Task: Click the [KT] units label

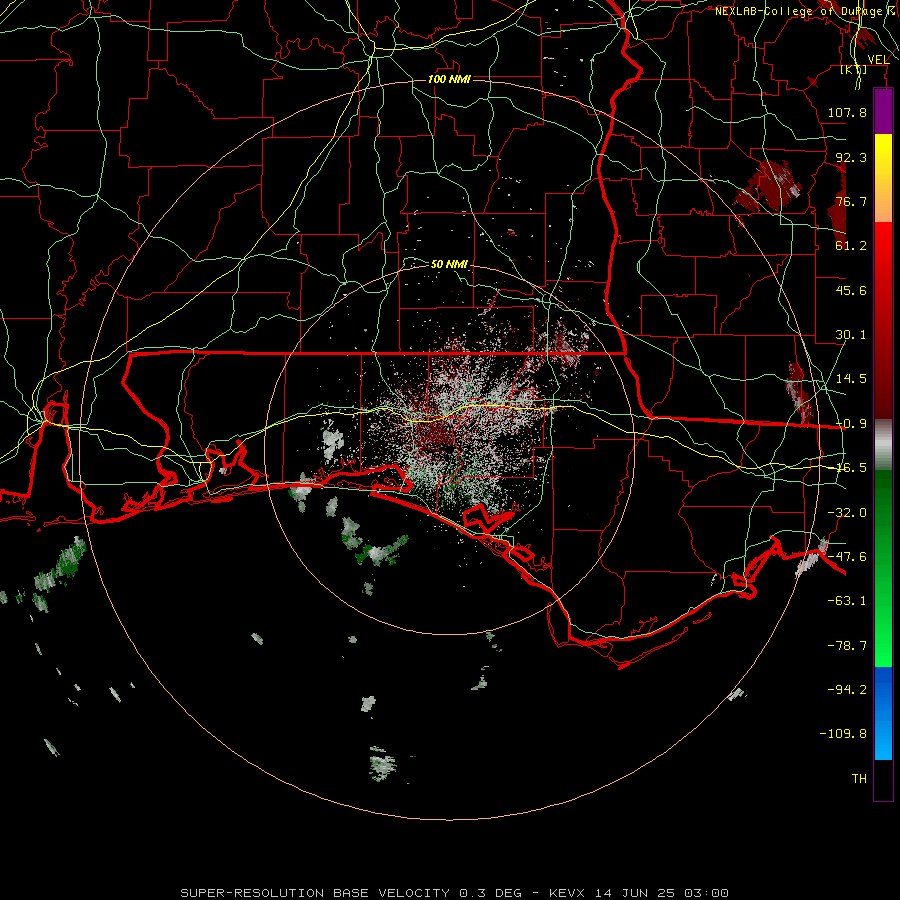Action: [854, 69]
